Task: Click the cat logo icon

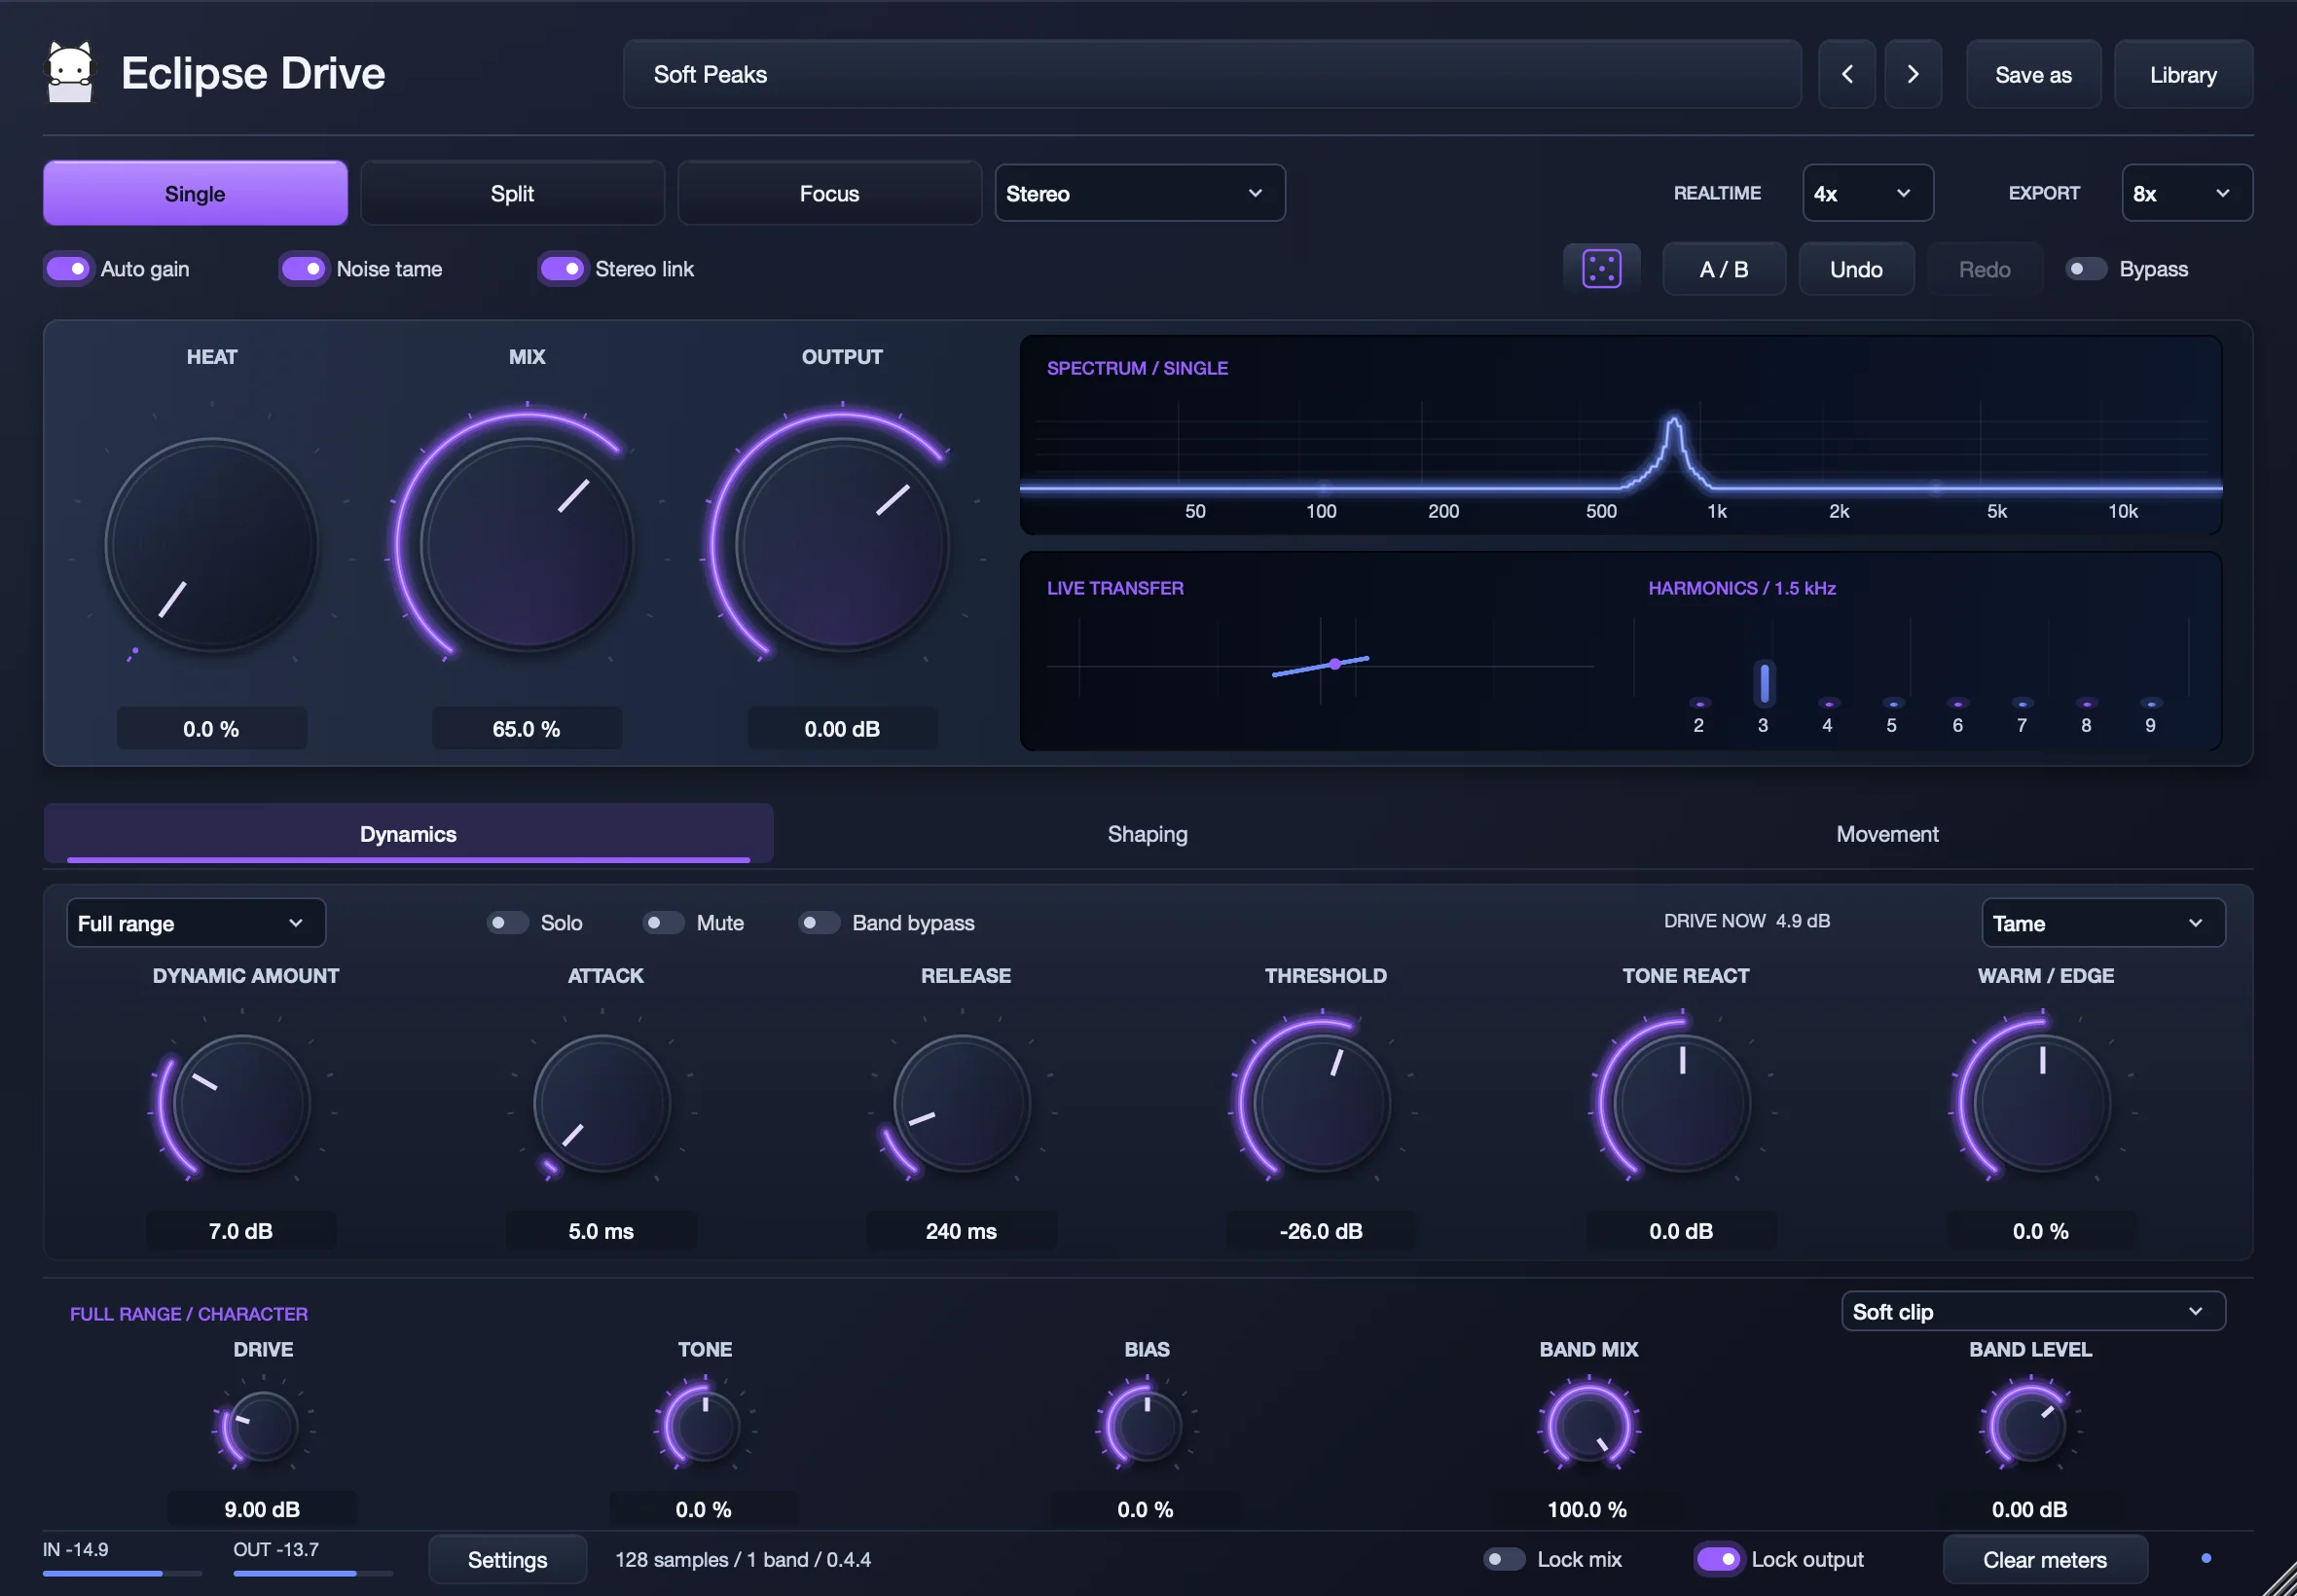Action: pyautogui.click(x=70, y=72)
